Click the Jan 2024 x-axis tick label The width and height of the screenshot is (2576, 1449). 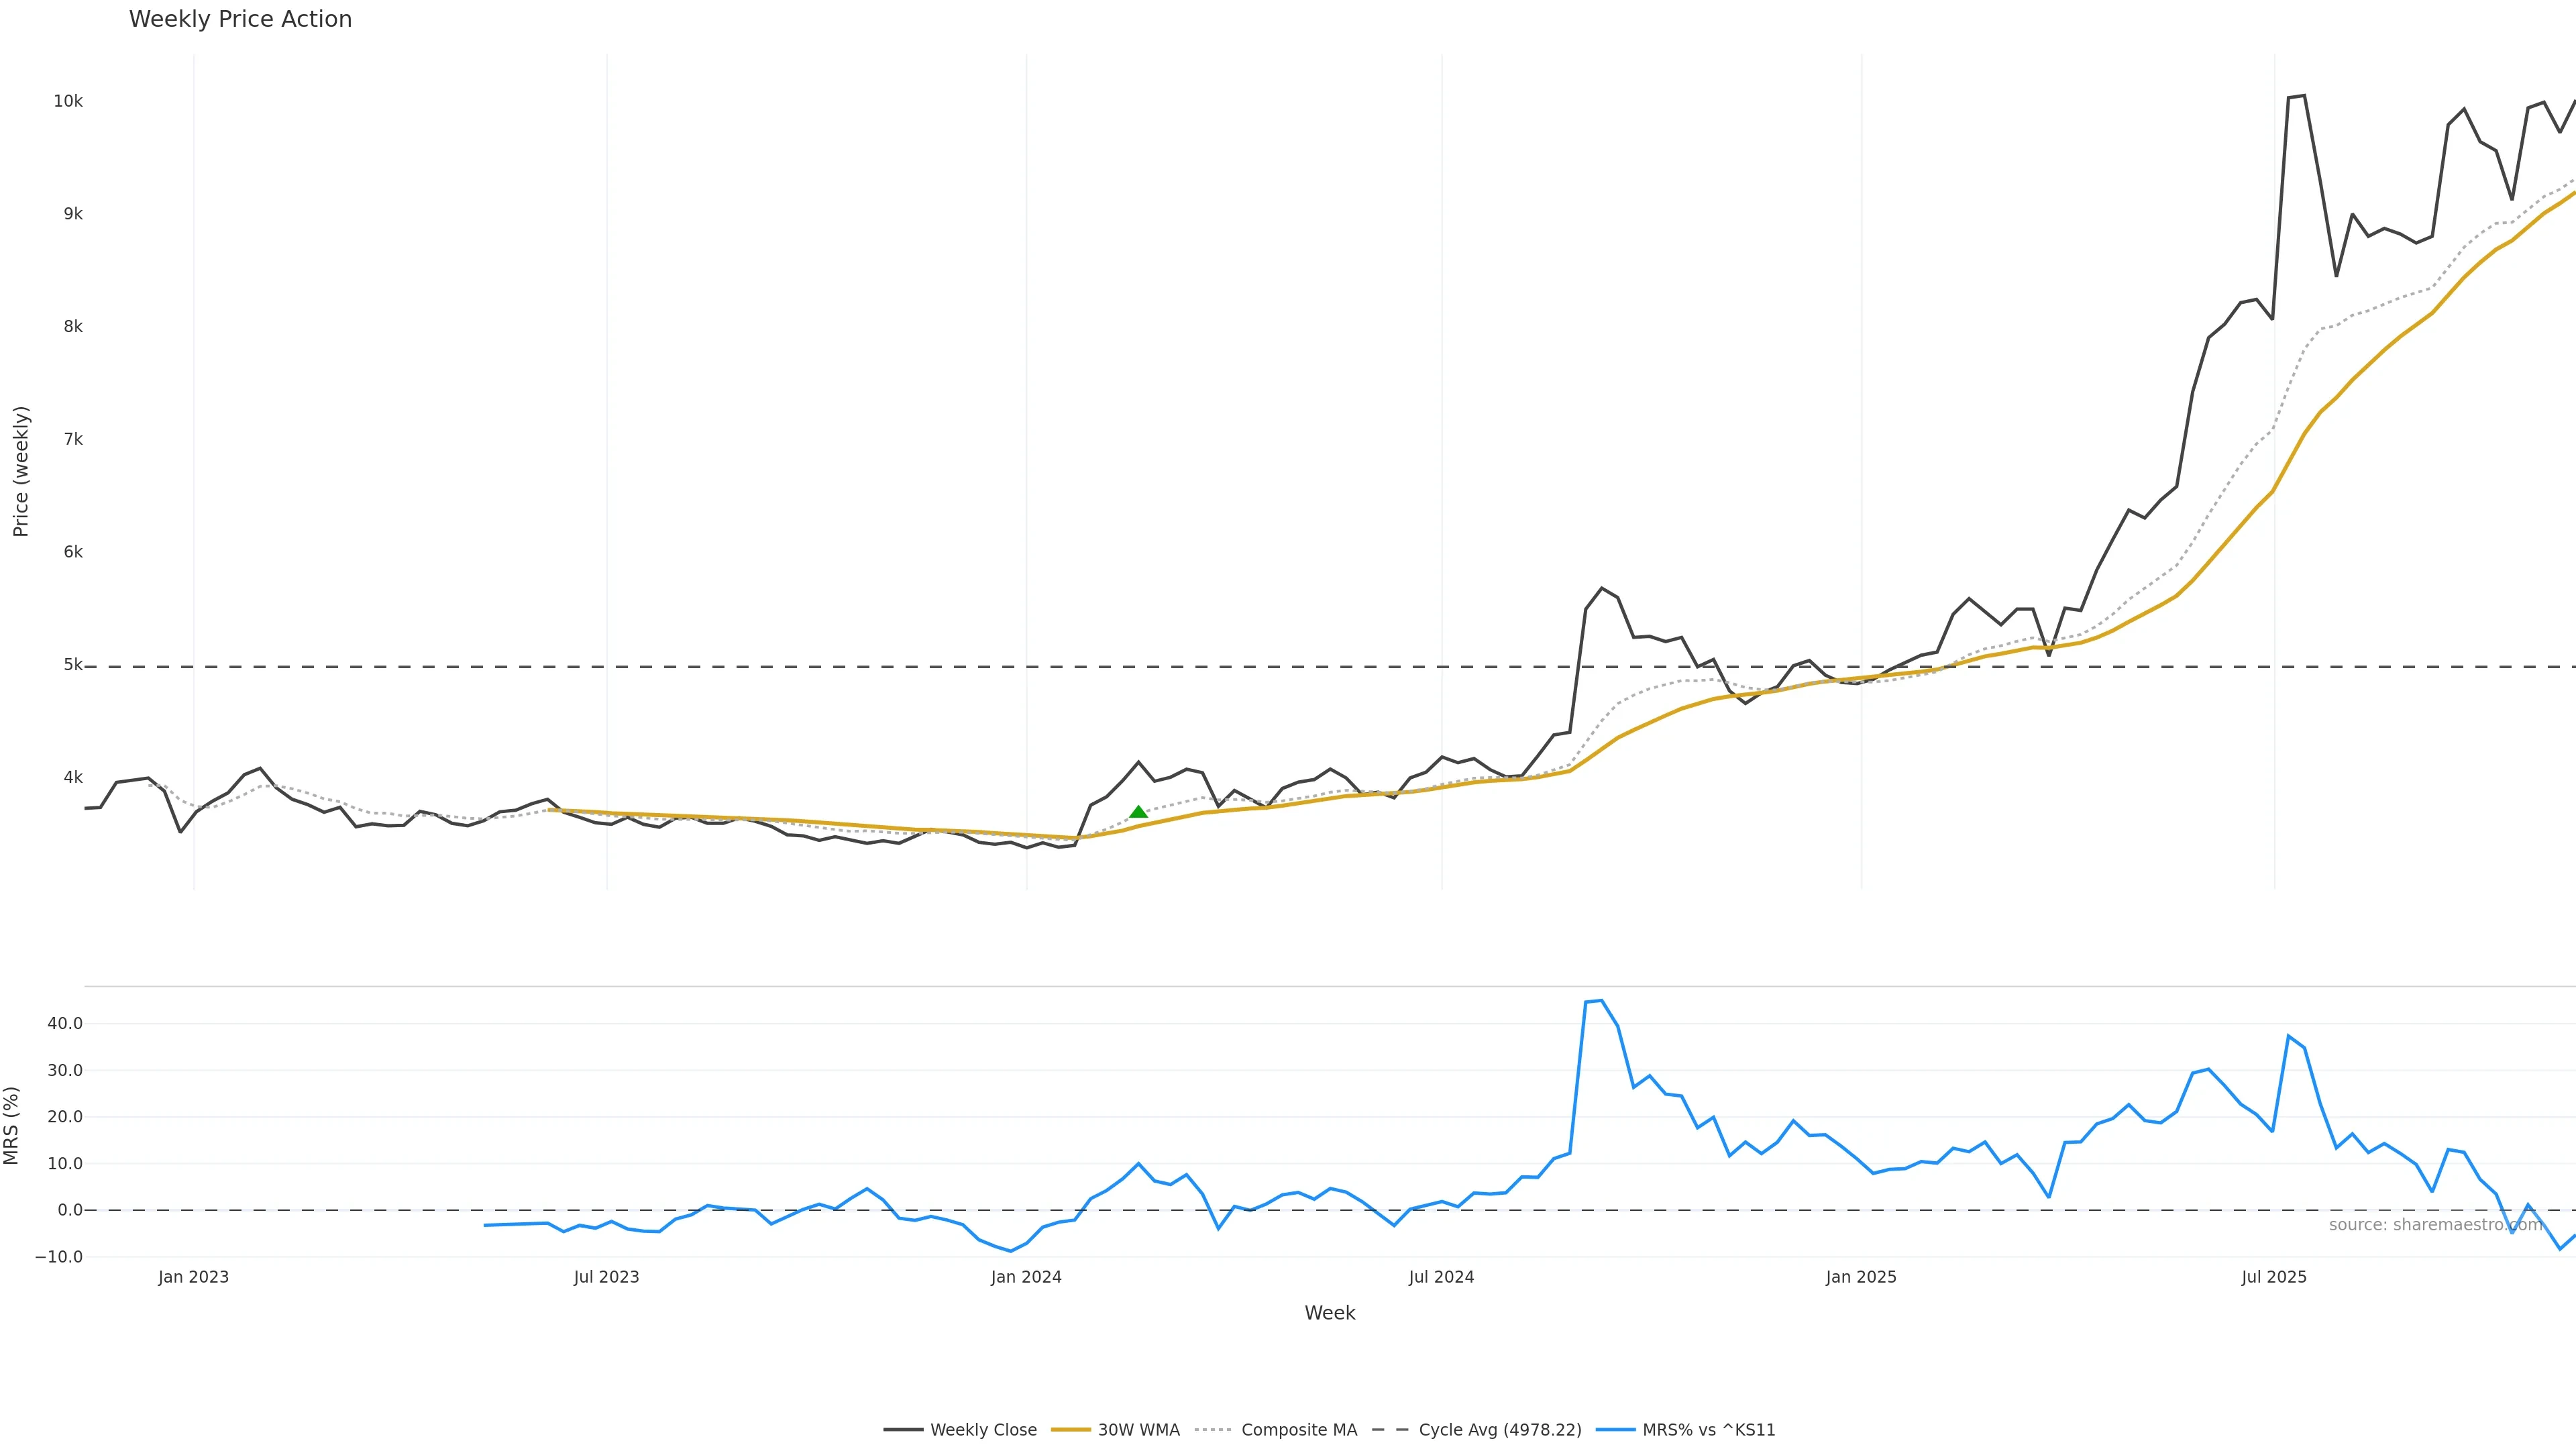pos(1026,1277)
